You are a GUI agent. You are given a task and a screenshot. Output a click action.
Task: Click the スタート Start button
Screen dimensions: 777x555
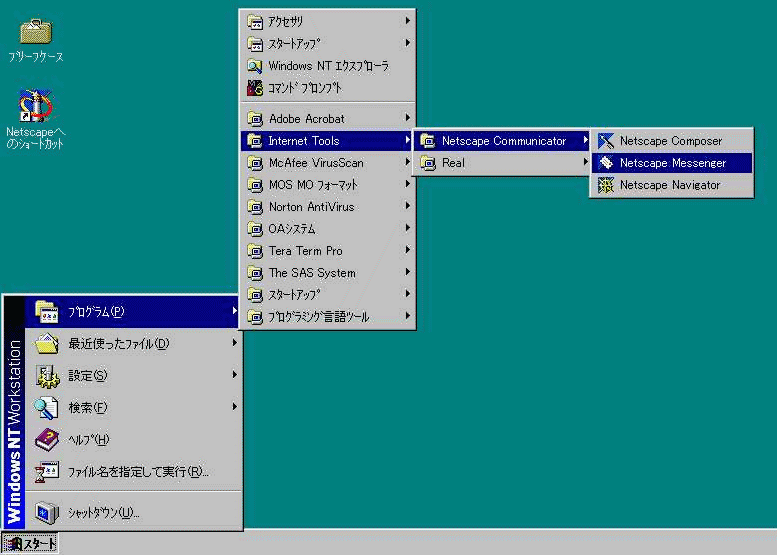click(x=30, y=544)
